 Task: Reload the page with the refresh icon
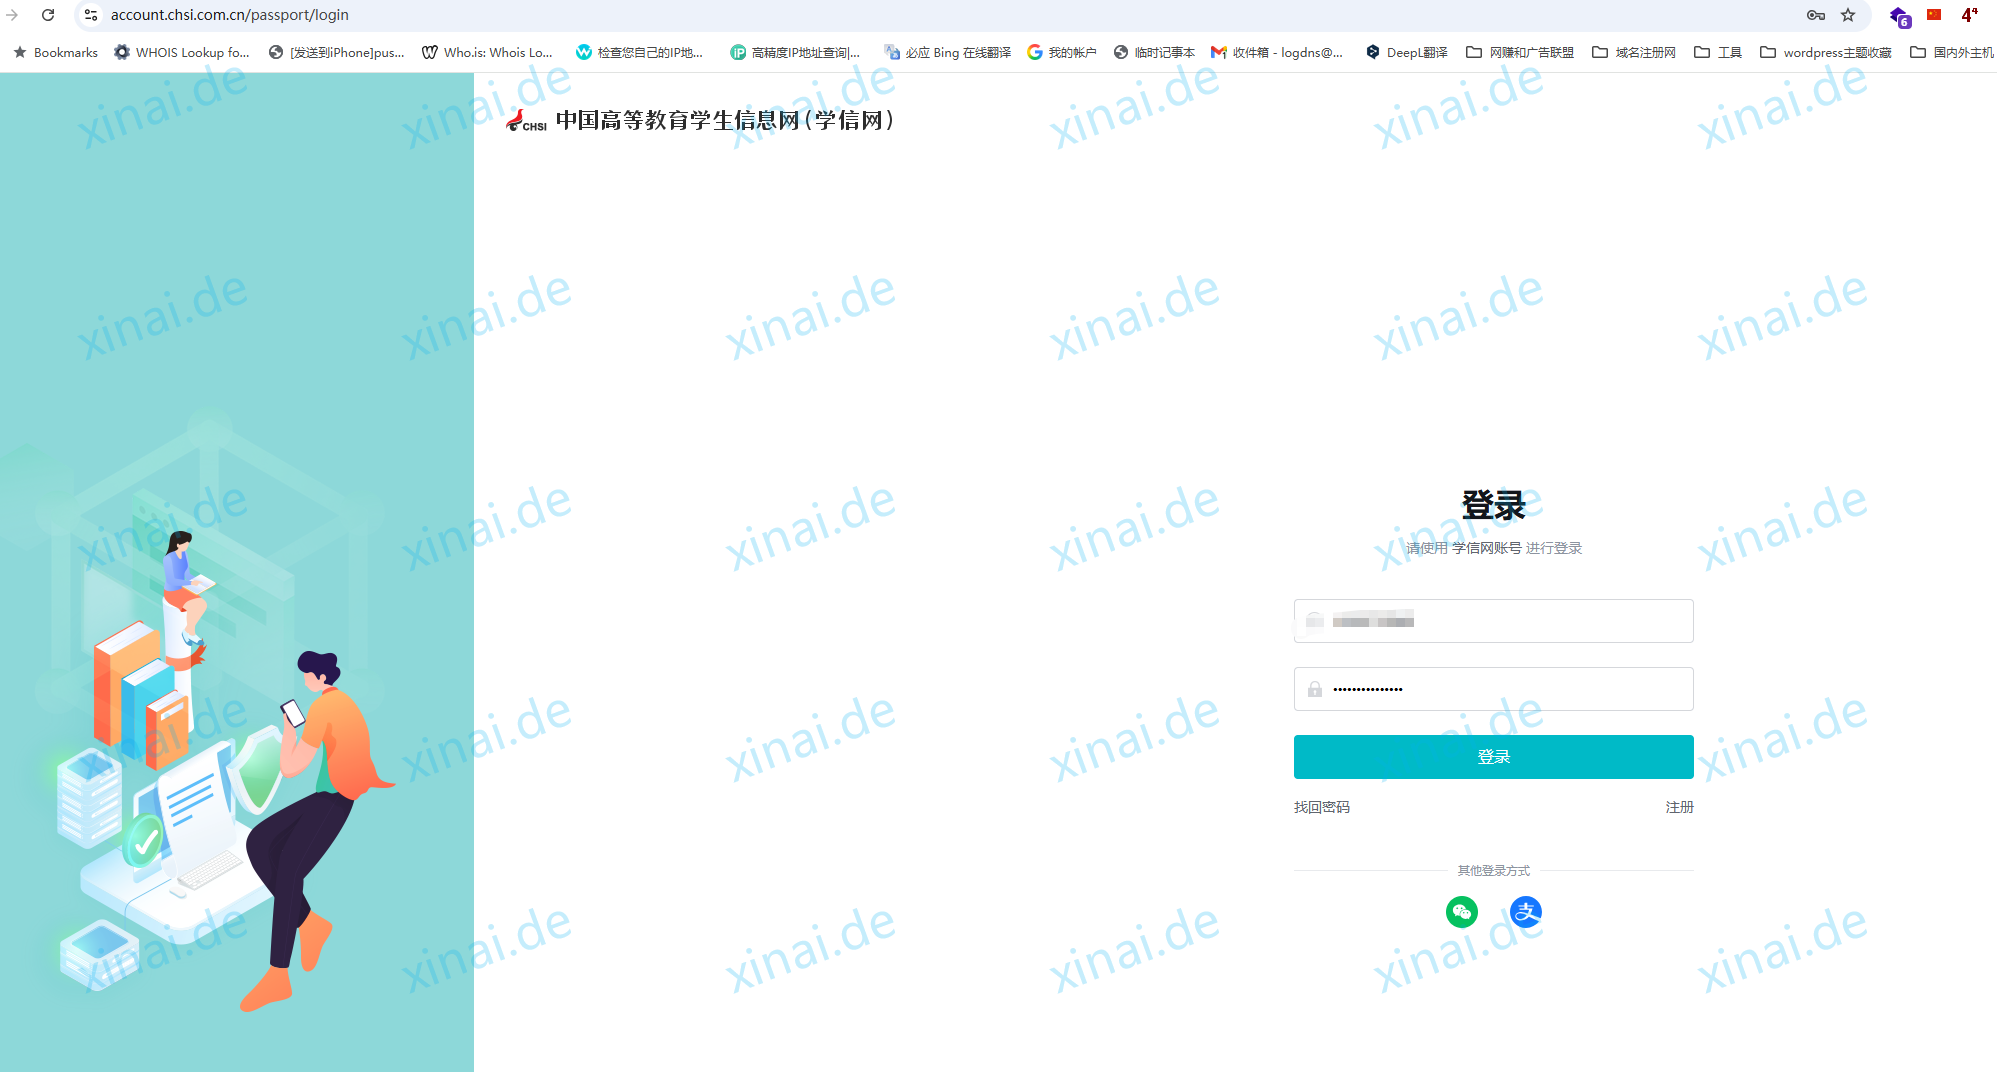click(x=48, y=15)
